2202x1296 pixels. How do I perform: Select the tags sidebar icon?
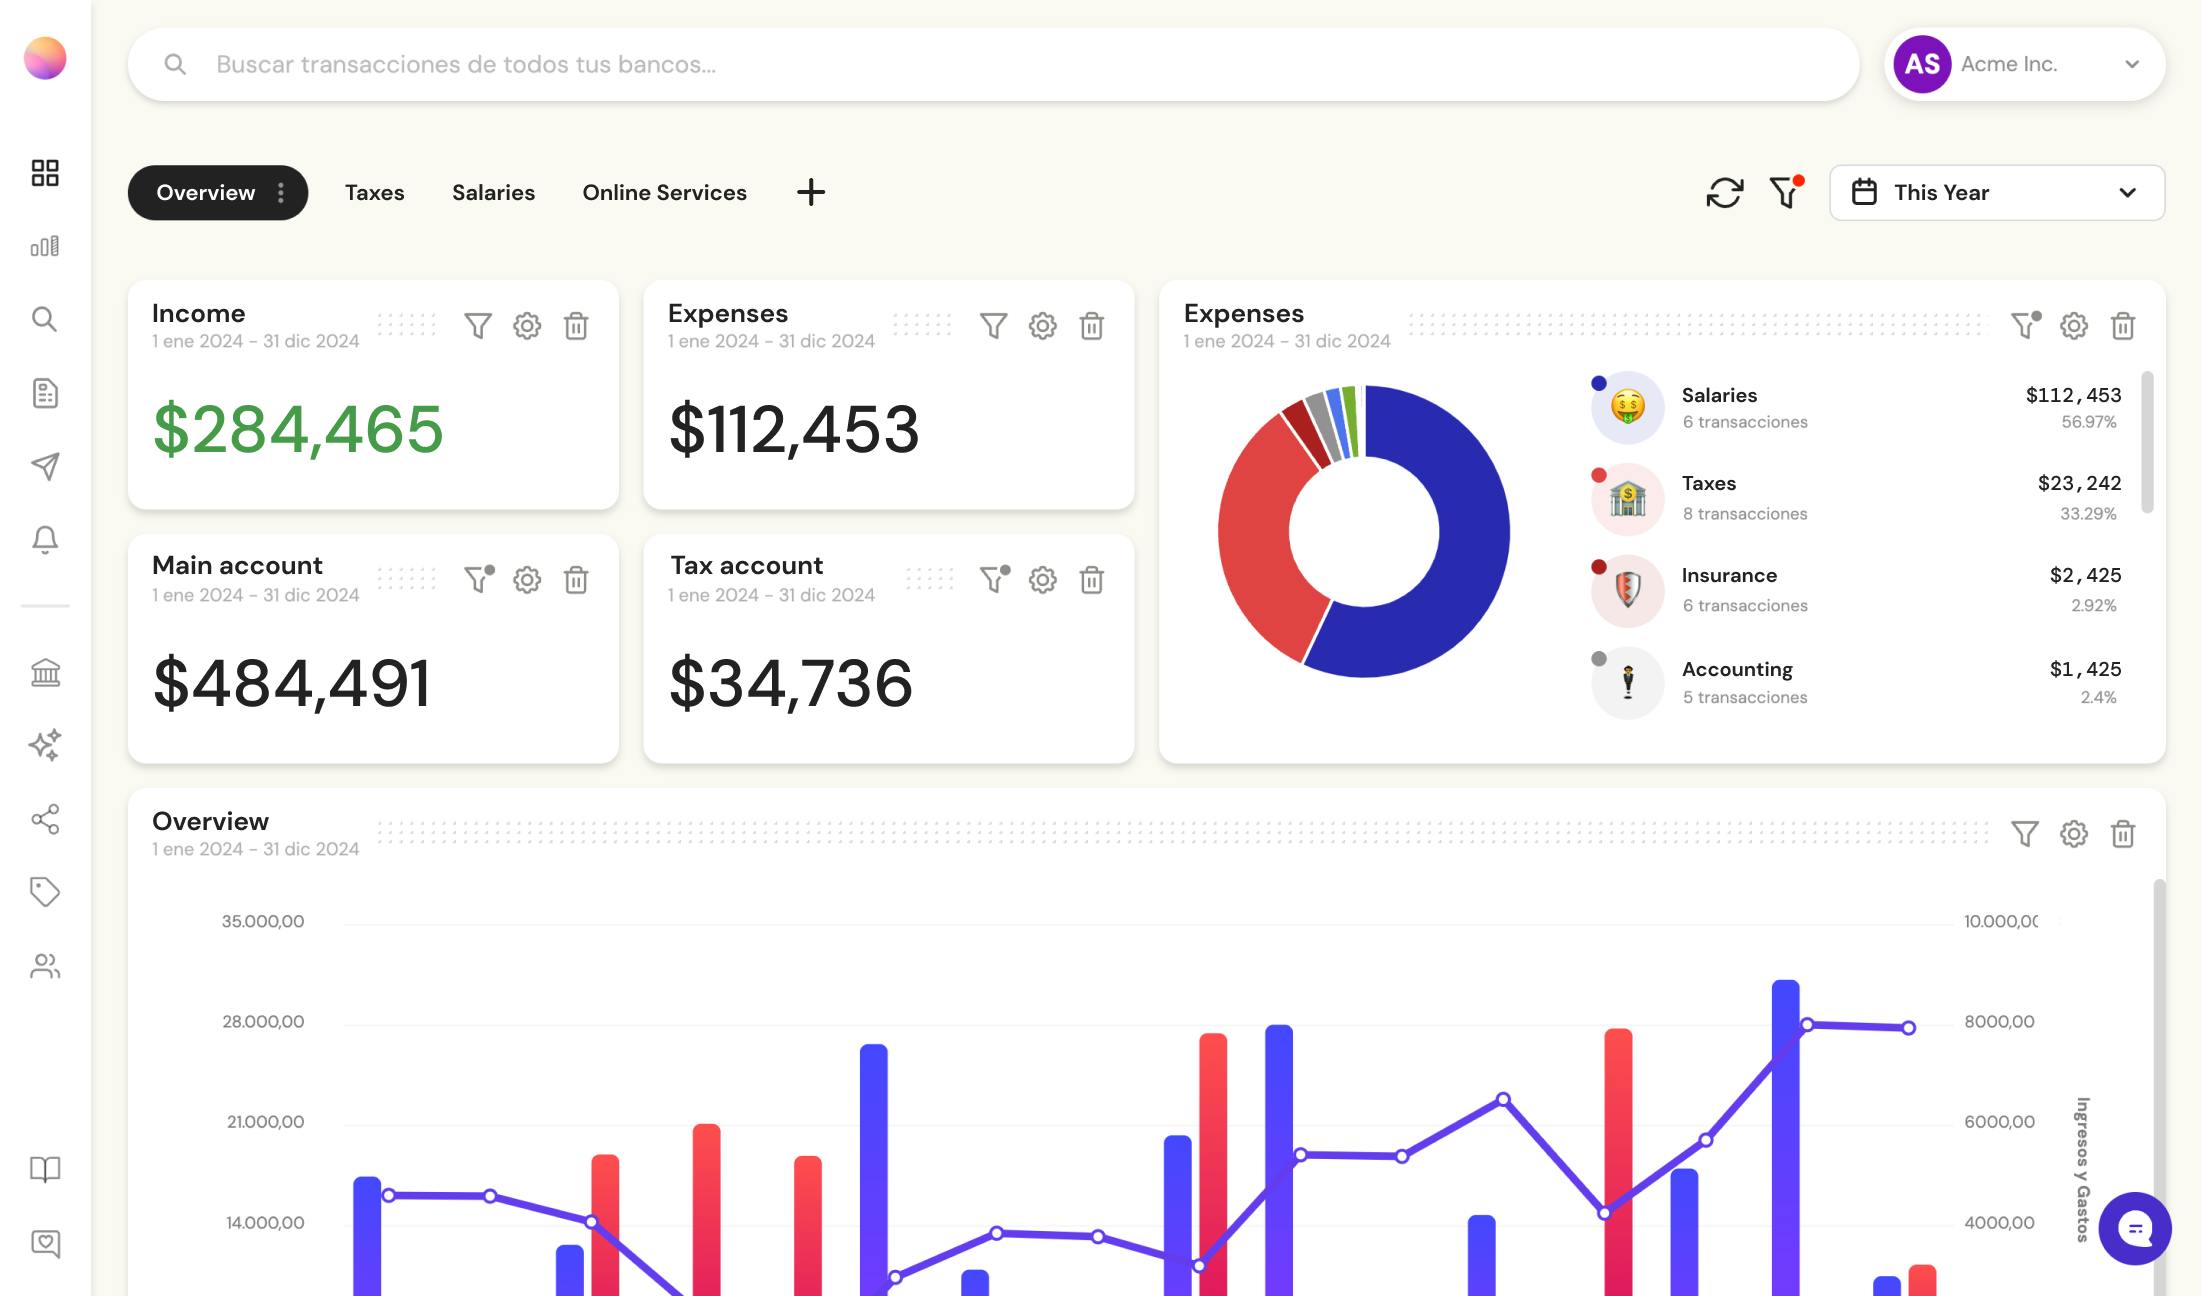(45, 892)
